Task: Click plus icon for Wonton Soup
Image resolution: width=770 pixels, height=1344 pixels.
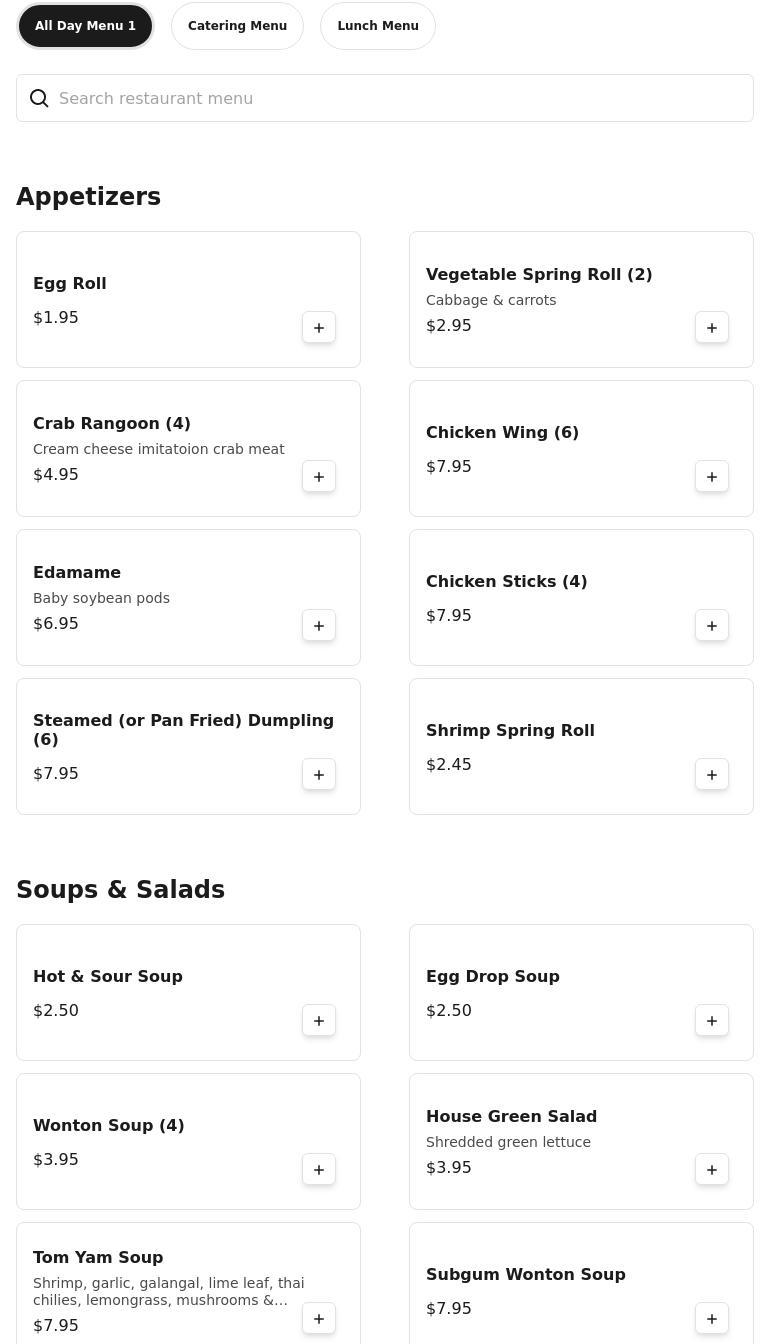Action: [319, 1169]
